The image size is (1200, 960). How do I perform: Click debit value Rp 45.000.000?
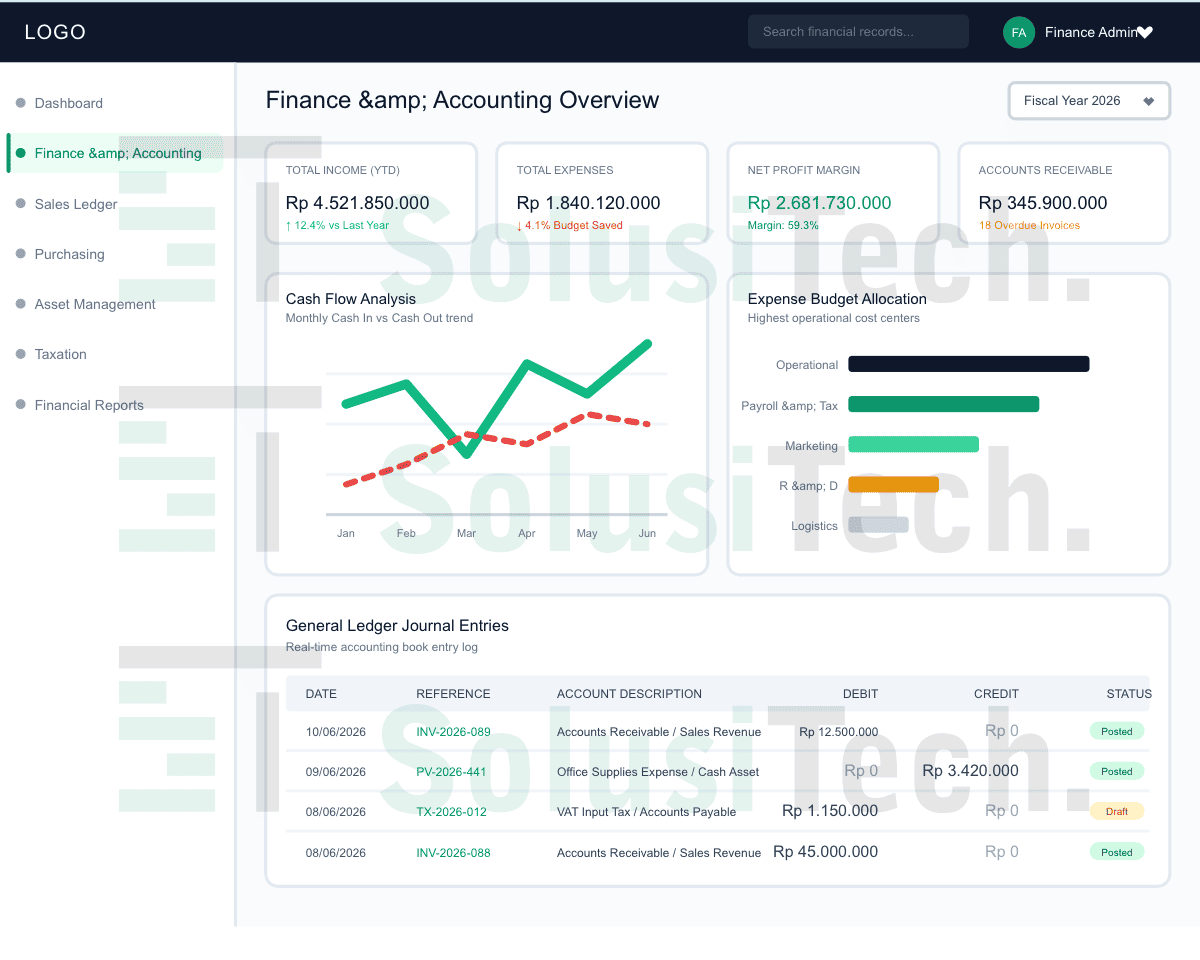(826, 852)
